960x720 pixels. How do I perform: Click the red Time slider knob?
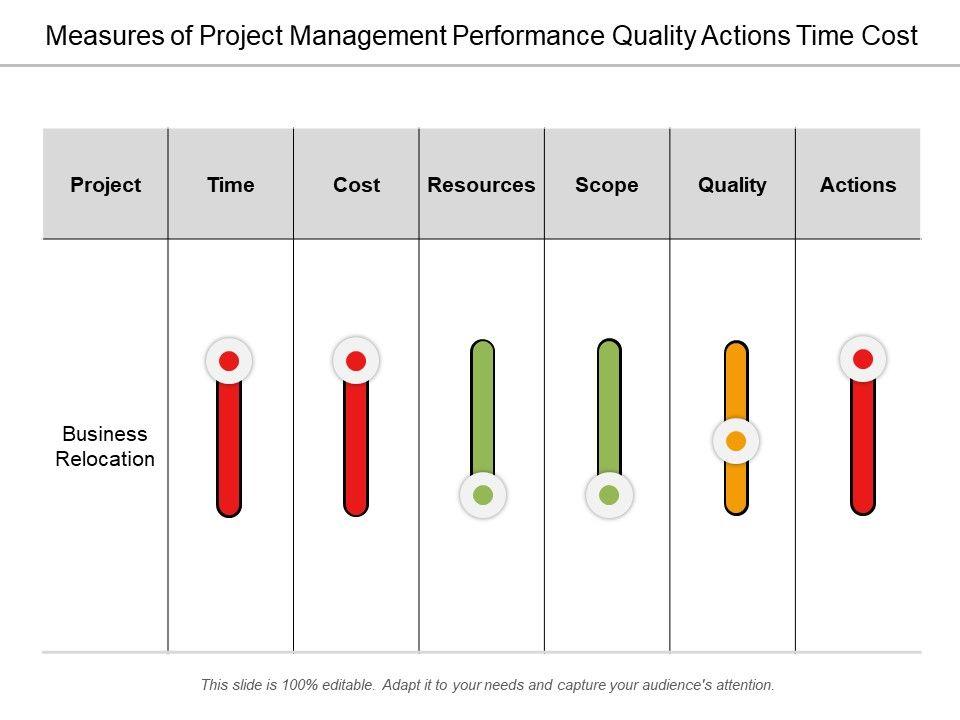point(229,361)
